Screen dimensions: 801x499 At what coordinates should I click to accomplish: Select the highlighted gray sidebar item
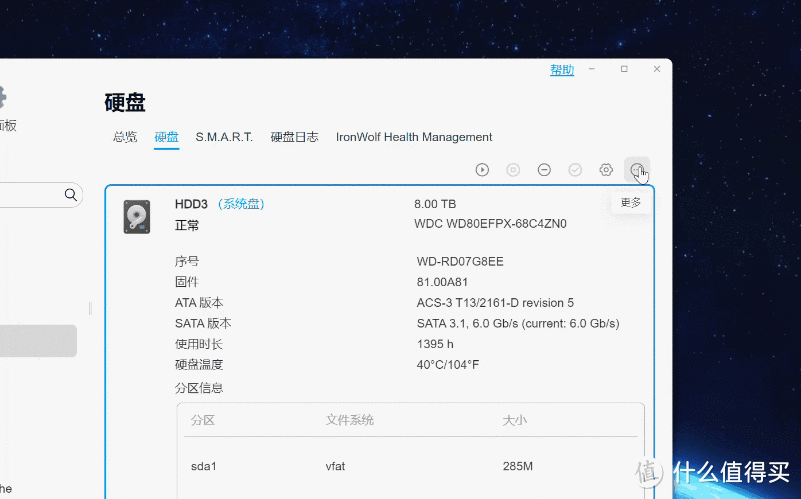[x=38, y=341]
